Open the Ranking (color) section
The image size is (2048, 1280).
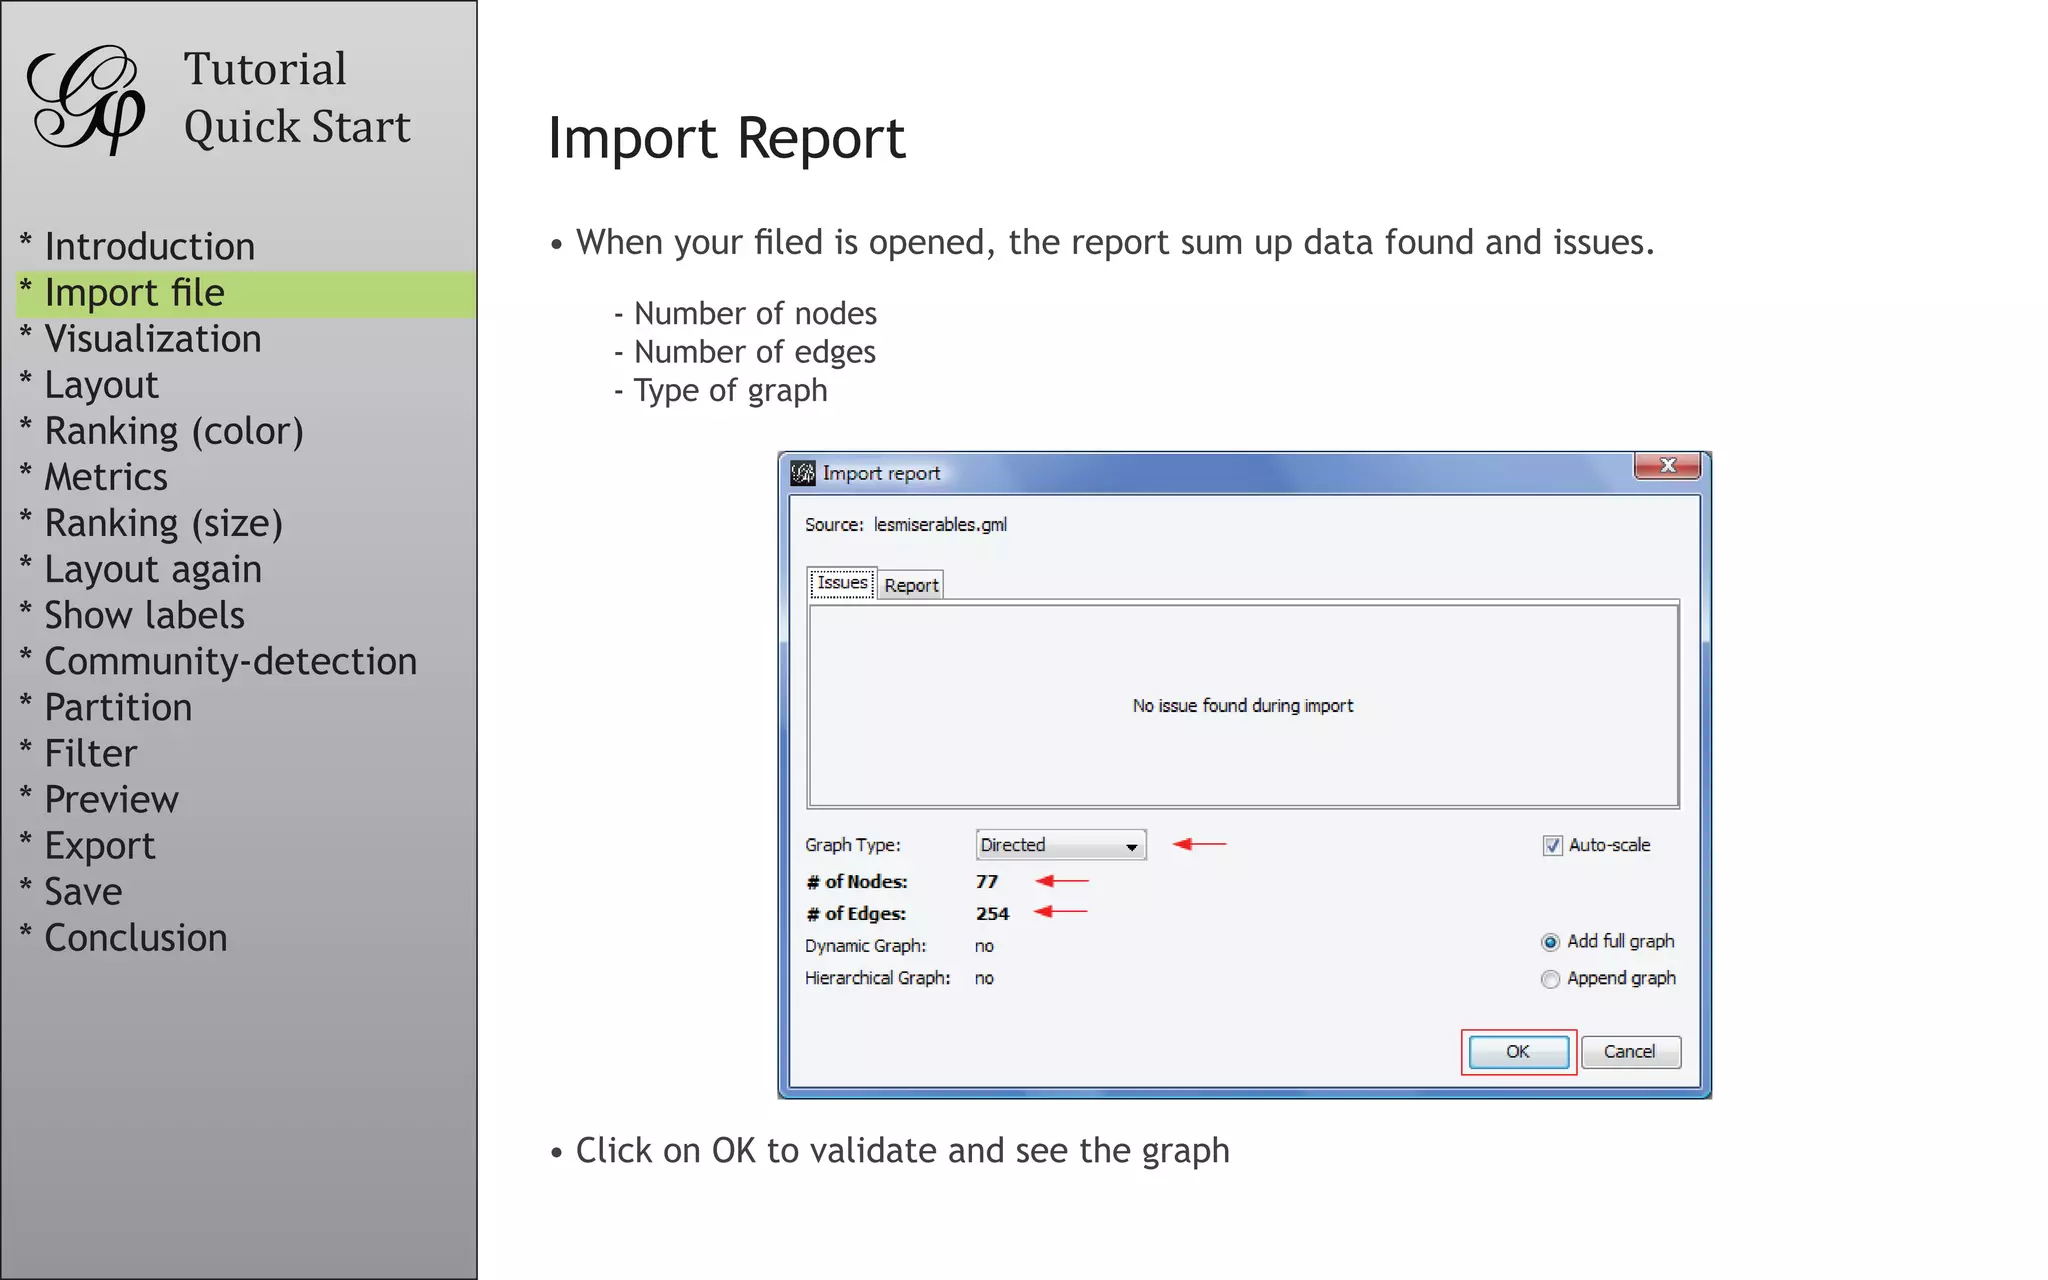(173, 431)
